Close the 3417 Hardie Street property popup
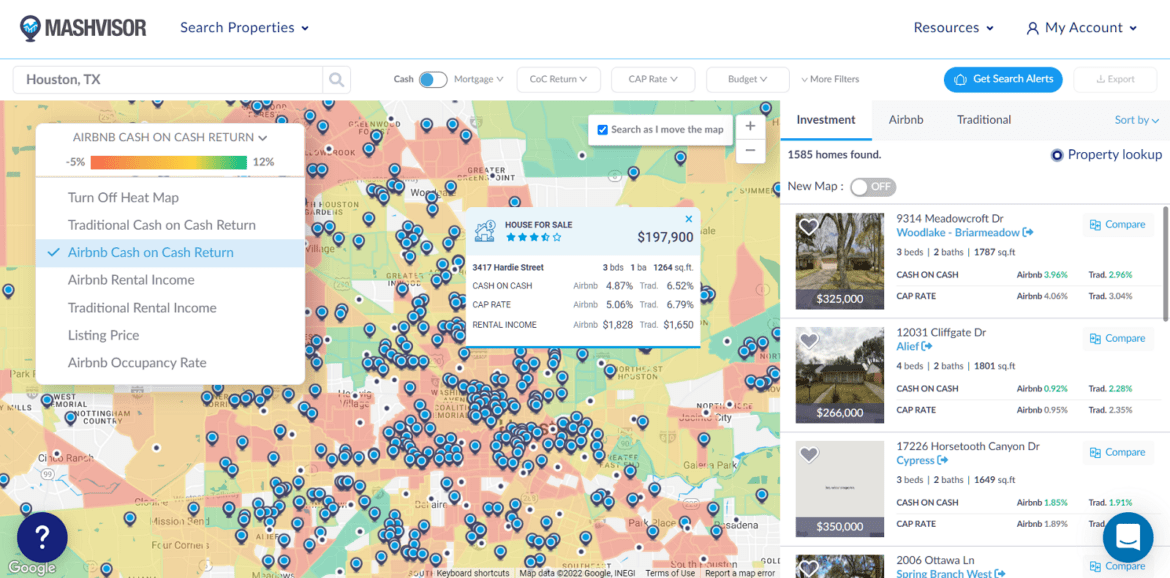The width and height of the screenshot is (1170, 578). coord(688,219)
